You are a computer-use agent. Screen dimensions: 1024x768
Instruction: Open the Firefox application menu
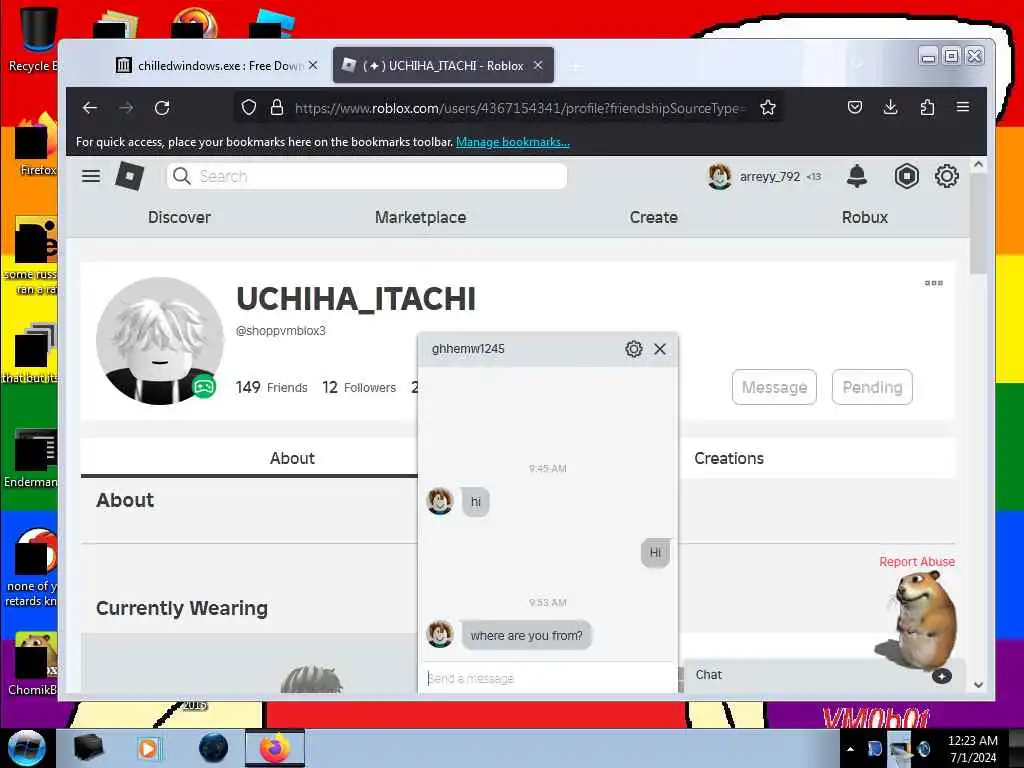point(963,107)
